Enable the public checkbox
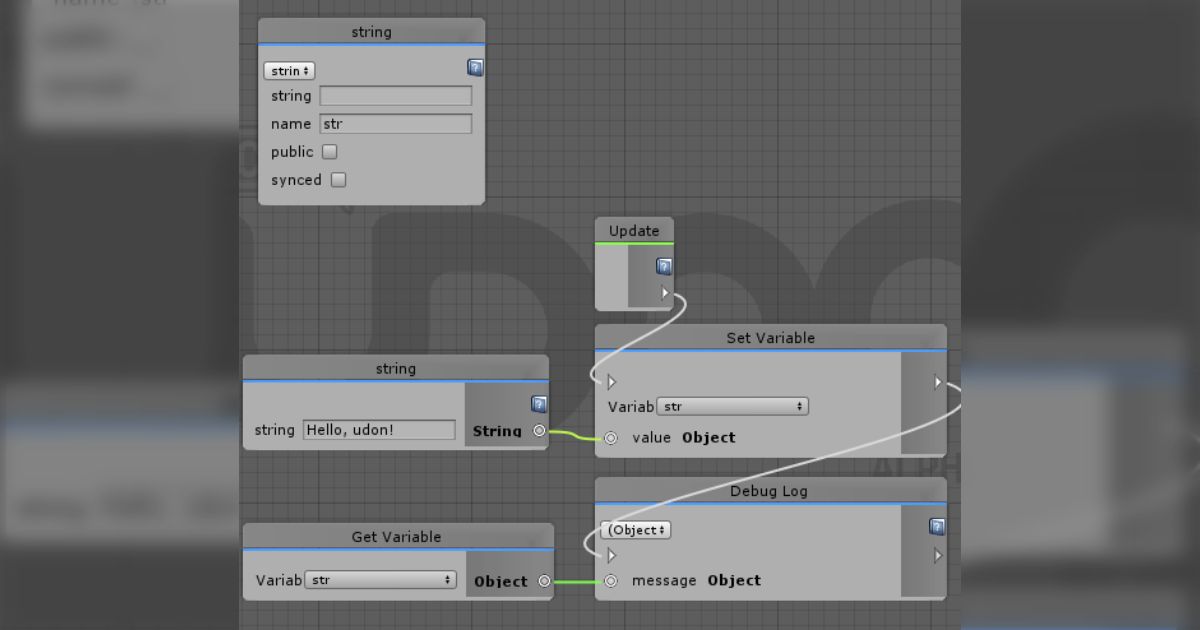This screenshot has height=630, width=1200. coord(330,152)
